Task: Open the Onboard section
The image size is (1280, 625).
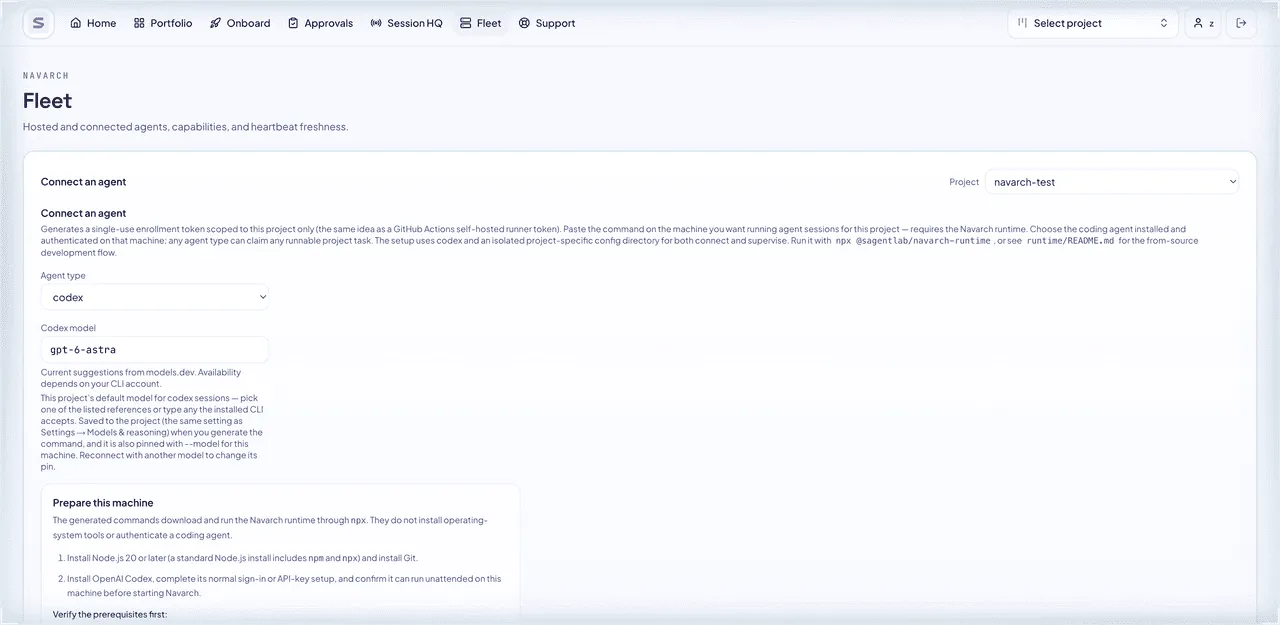Action: pyautogui.click(x=240, y=23)
